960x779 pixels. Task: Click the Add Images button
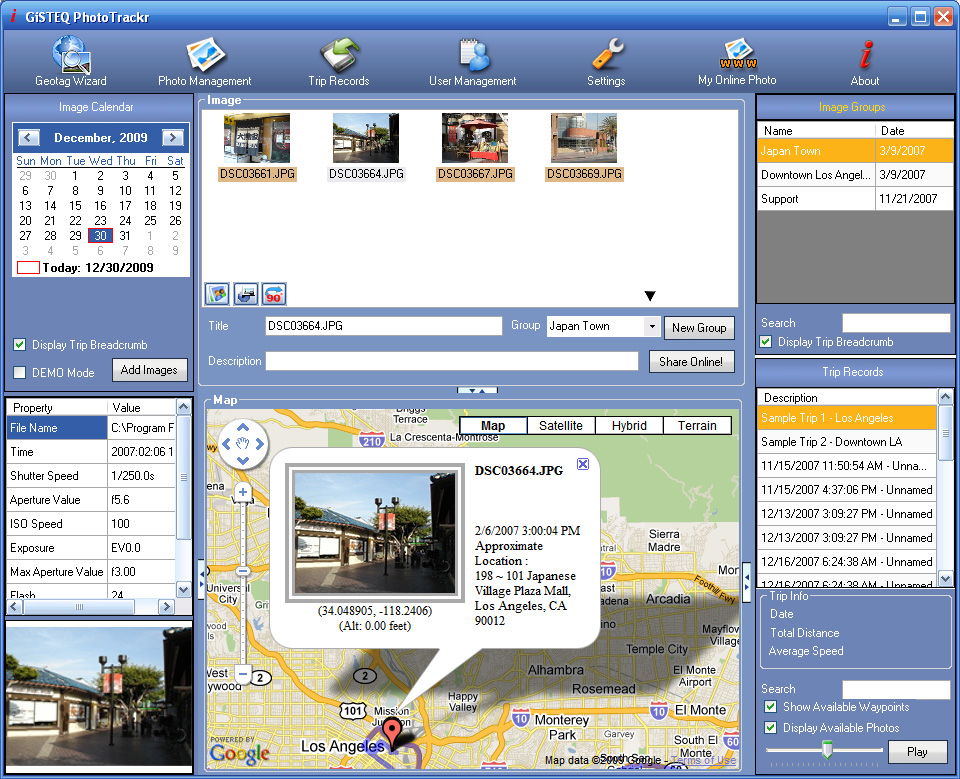(x=149, y=370)
